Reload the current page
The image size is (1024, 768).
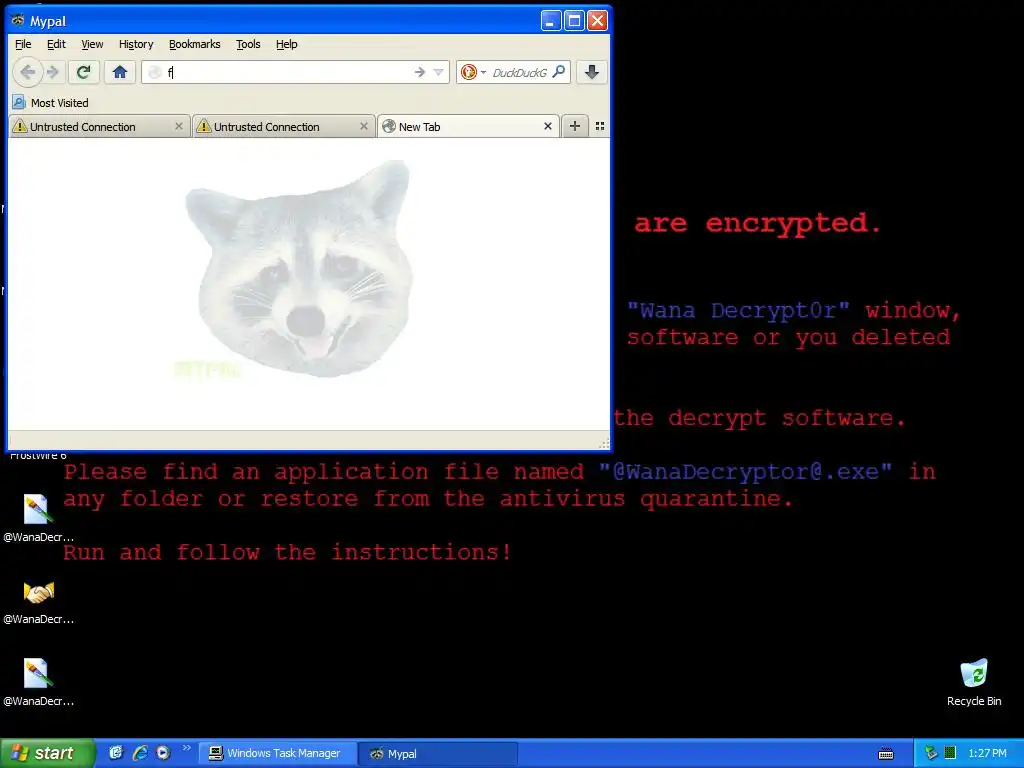coord(83,72)
